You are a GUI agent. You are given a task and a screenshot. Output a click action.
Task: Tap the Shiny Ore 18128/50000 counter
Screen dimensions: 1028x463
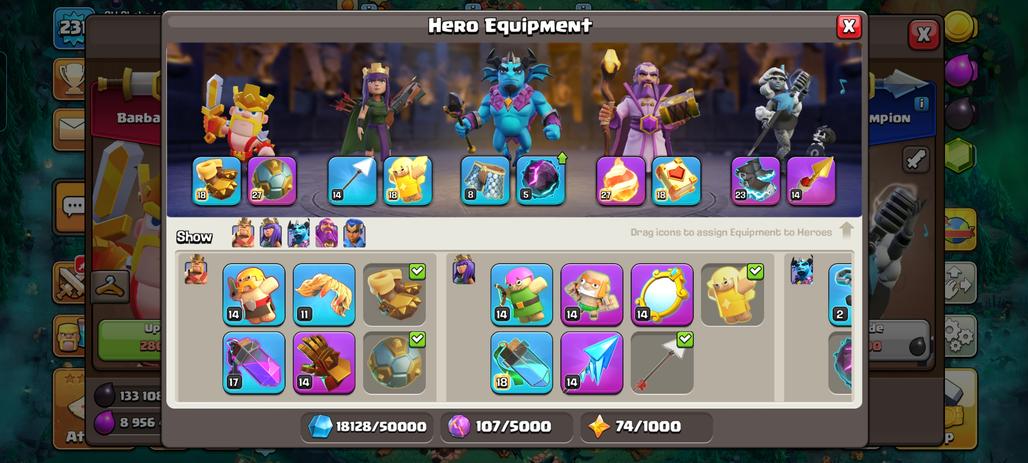click(x=367, y=427)
